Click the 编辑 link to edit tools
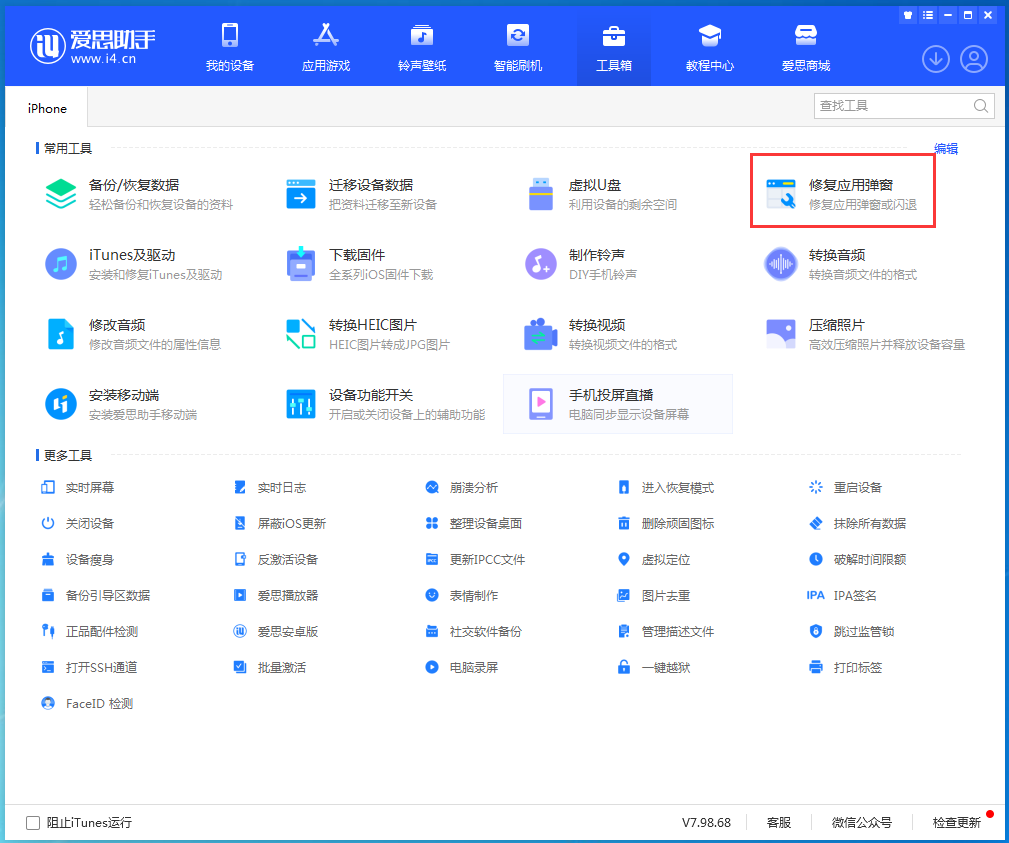The height and width of the screenshot is (843, 1009). [945, 148]
